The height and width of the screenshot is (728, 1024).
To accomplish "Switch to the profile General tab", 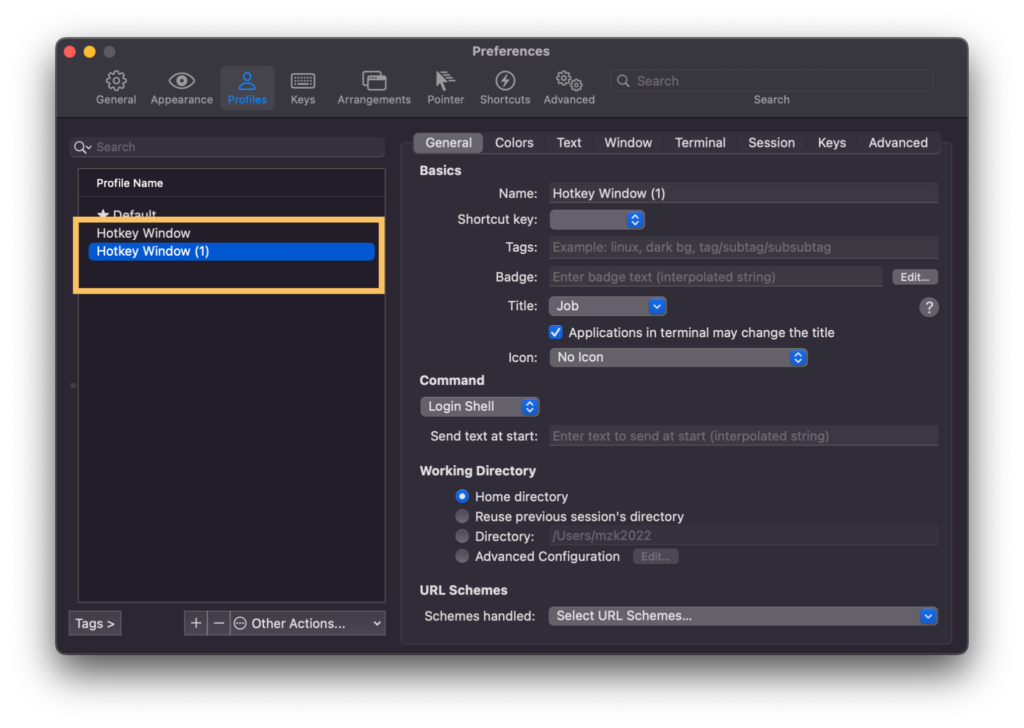I will tap(448, 143).
